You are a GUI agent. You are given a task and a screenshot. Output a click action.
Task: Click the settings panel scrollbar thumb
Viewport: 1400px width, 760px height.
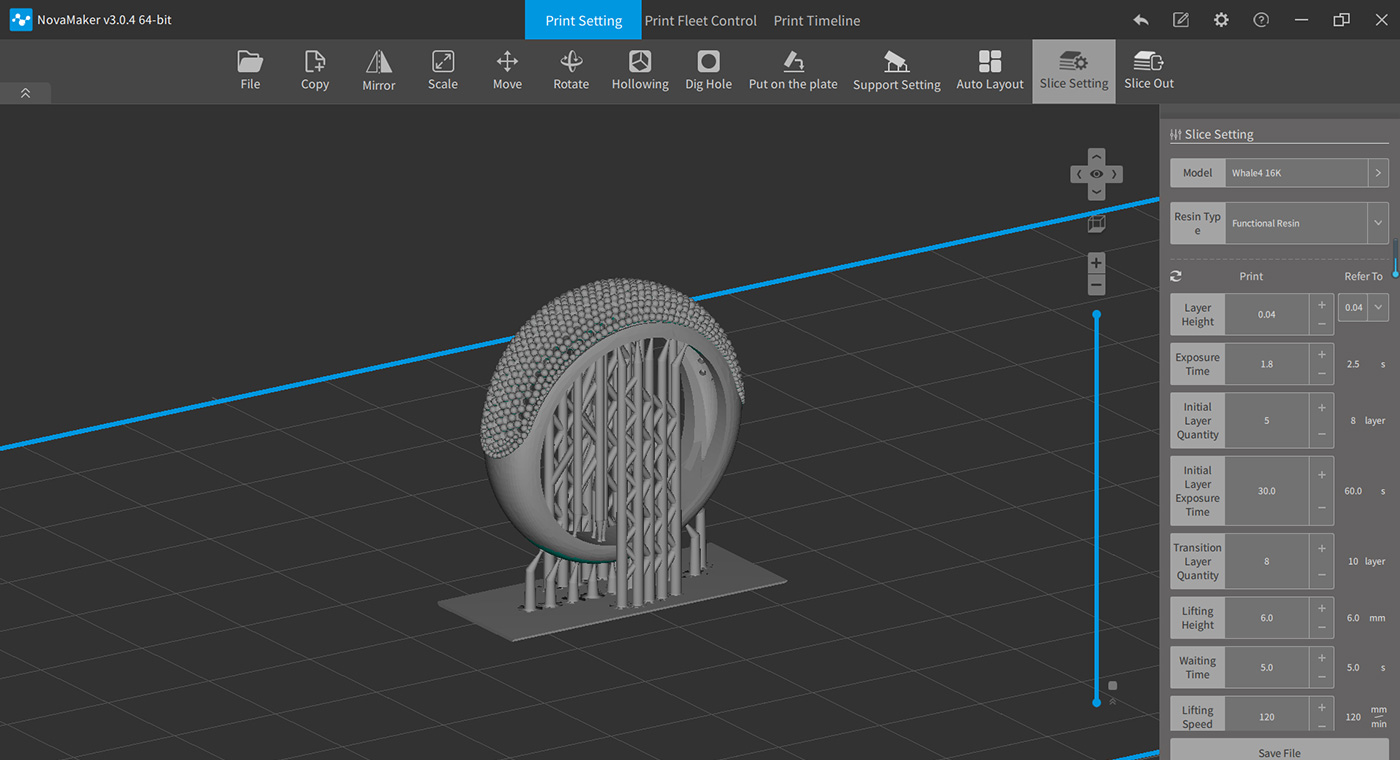(x=1396, y=258)
